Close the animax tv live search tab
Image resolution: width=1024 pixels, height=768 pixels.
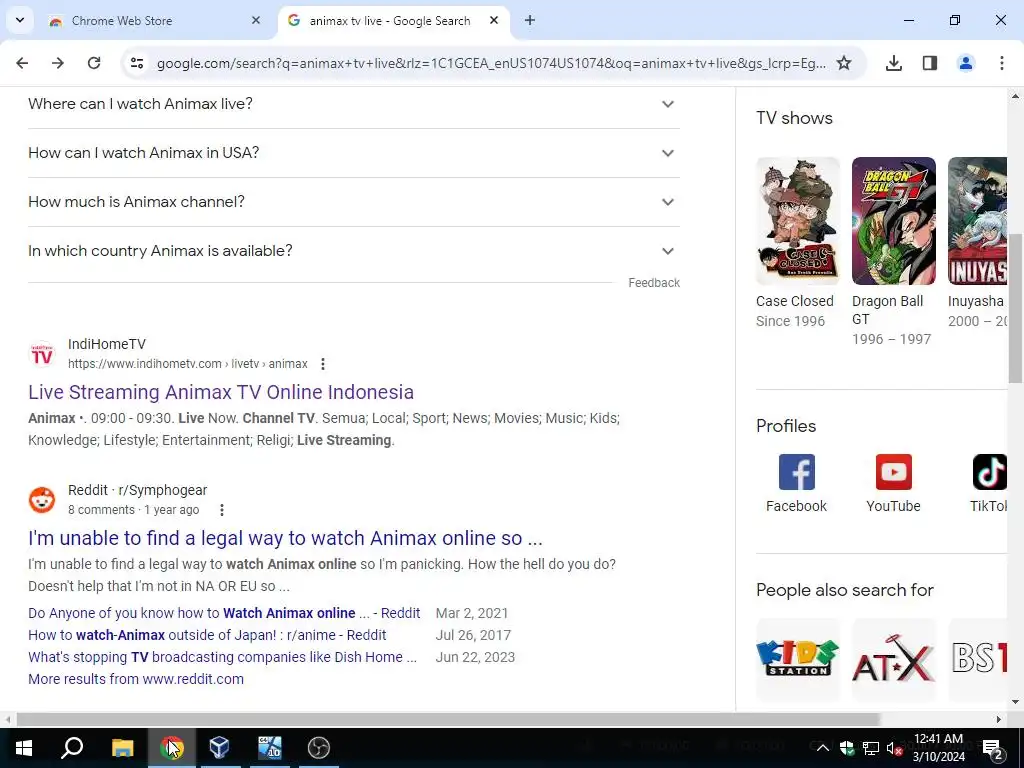[494, 20]
